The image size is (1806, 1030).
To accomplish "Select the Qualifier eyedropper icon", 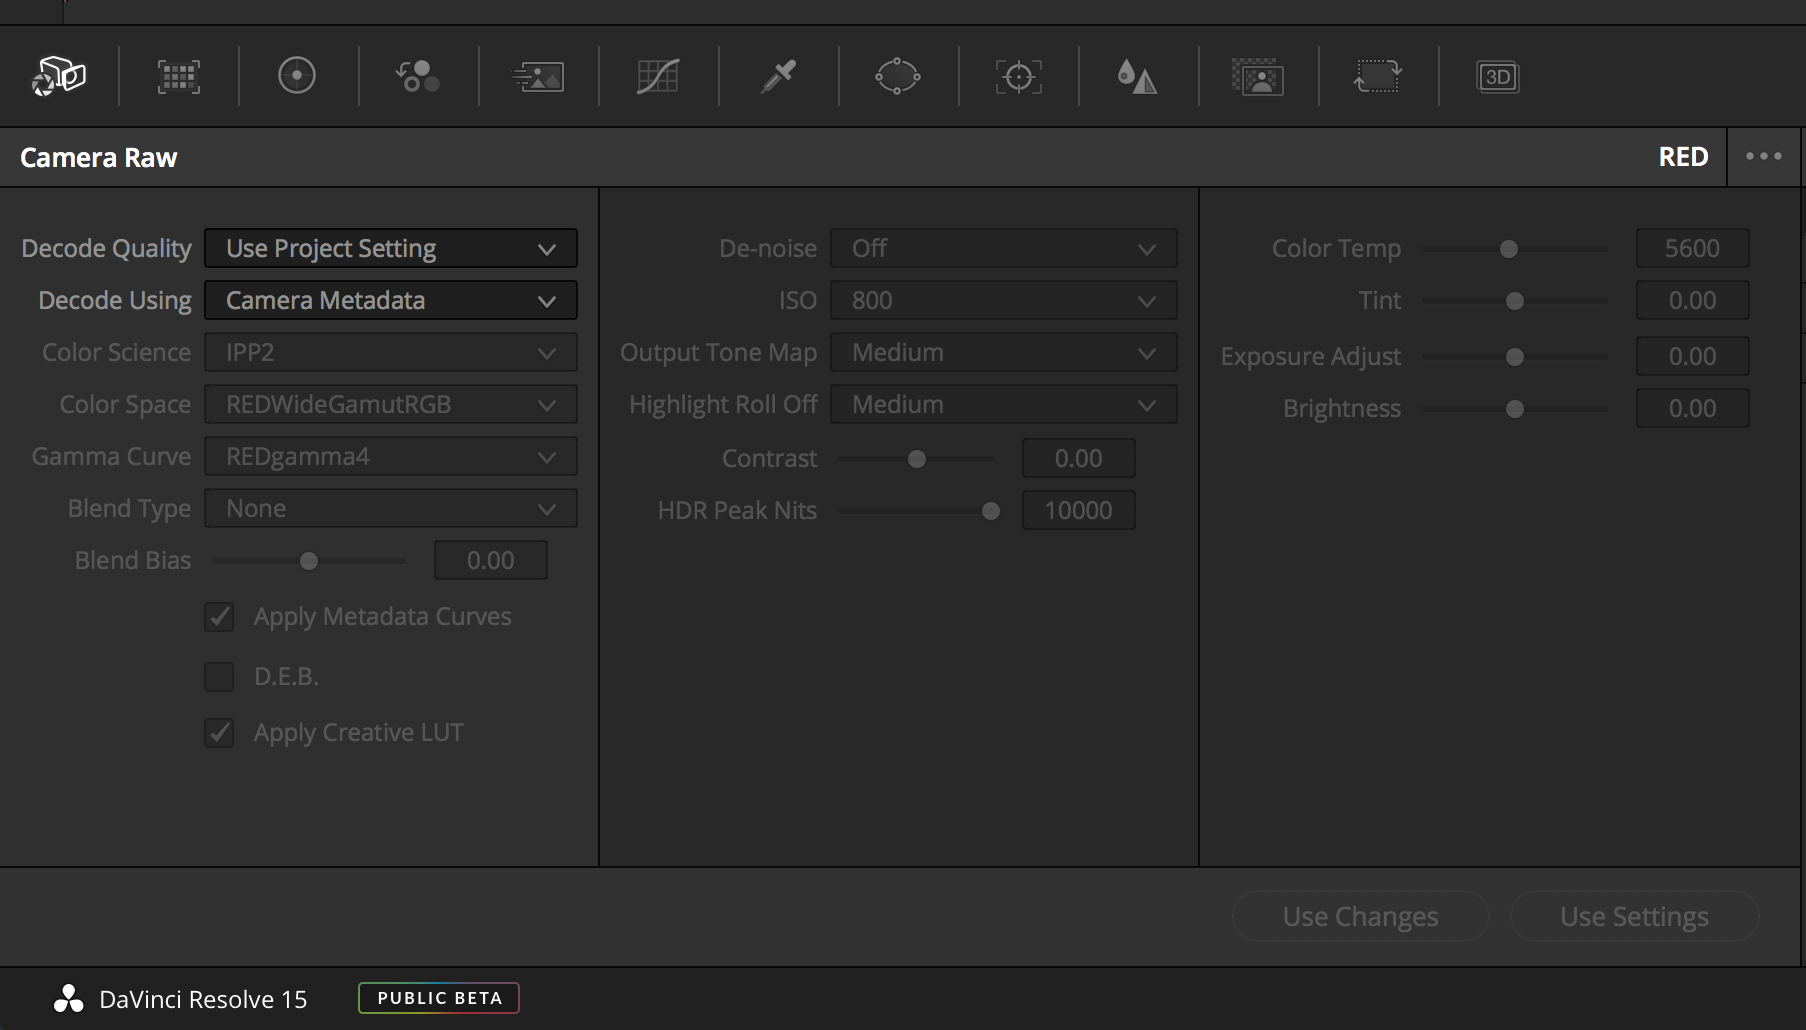I will click(x=778, y=76).
